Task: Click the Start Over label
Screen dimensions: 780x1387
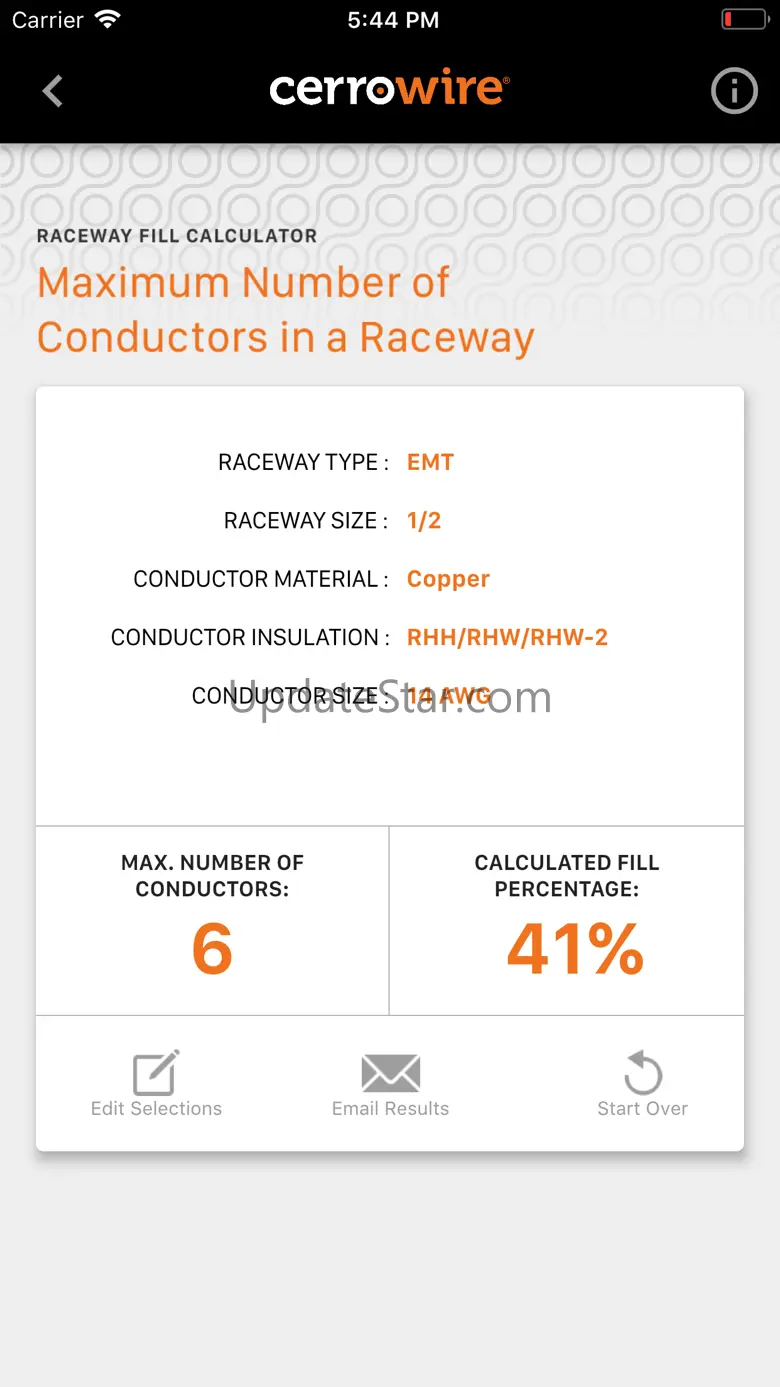Action: pos(643,1108)
